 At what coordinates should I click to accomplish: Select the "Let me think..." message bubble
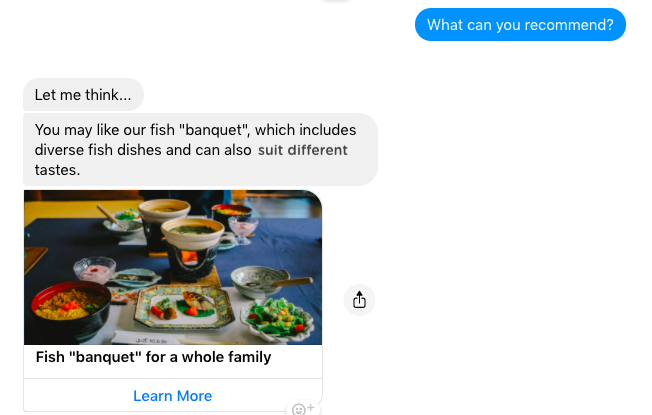tap(83, 95)
